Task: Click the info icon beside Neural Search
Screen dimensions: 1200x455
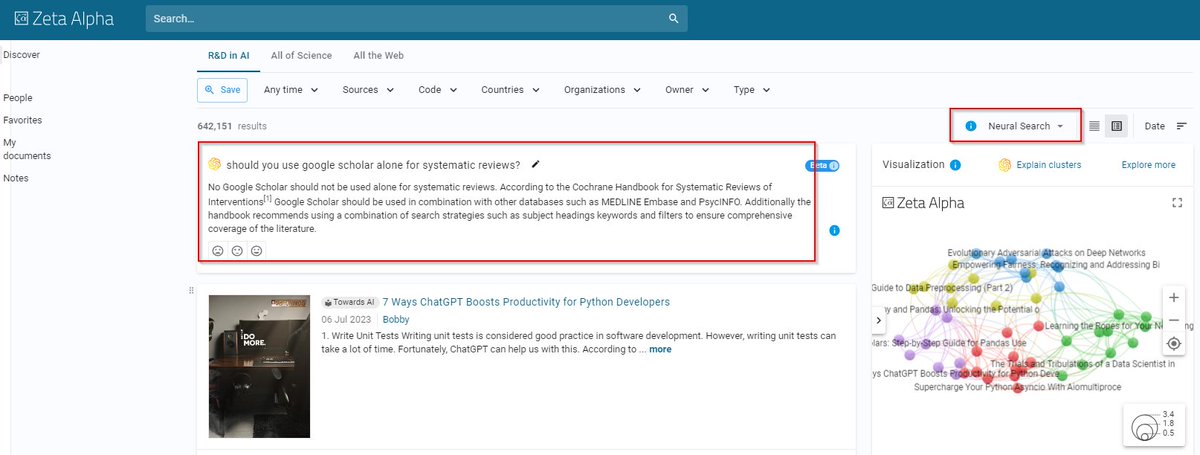Action: pyautogui.click(x=970, y=127)
